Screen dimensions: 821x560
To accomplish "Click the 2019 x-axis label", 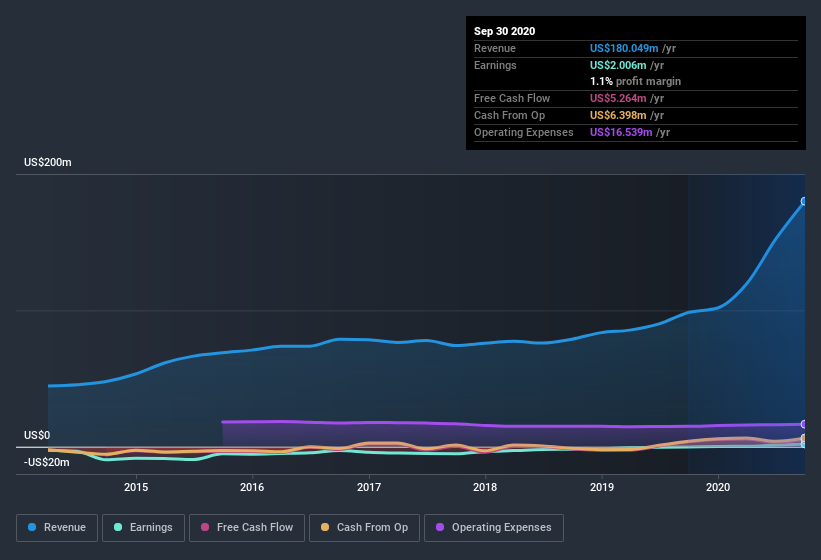I will coord(602,487).
